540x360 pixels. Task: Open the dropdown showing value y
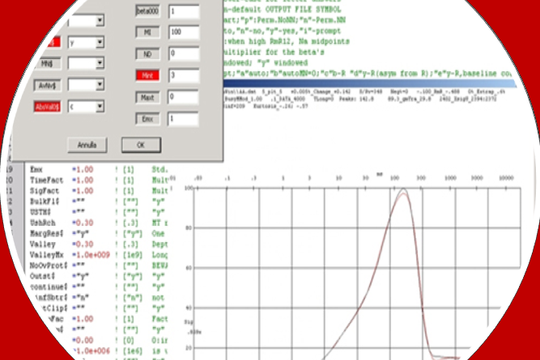(x=100, y=42)
